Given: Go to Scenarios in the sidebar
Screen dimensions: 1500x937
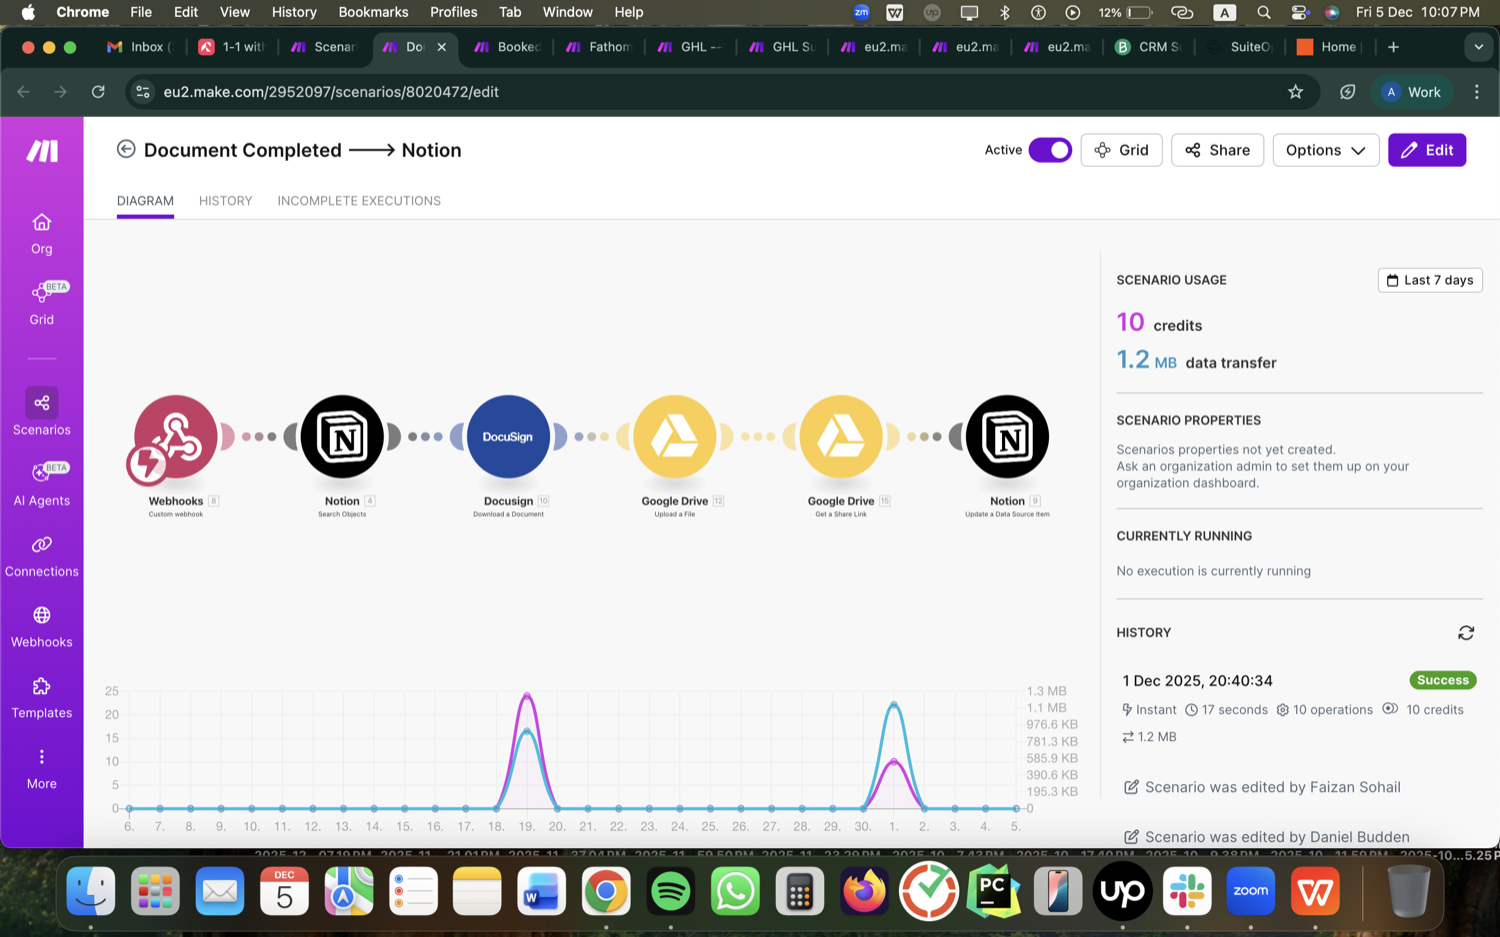Looking at the screenshot, I should coord(41,412).
